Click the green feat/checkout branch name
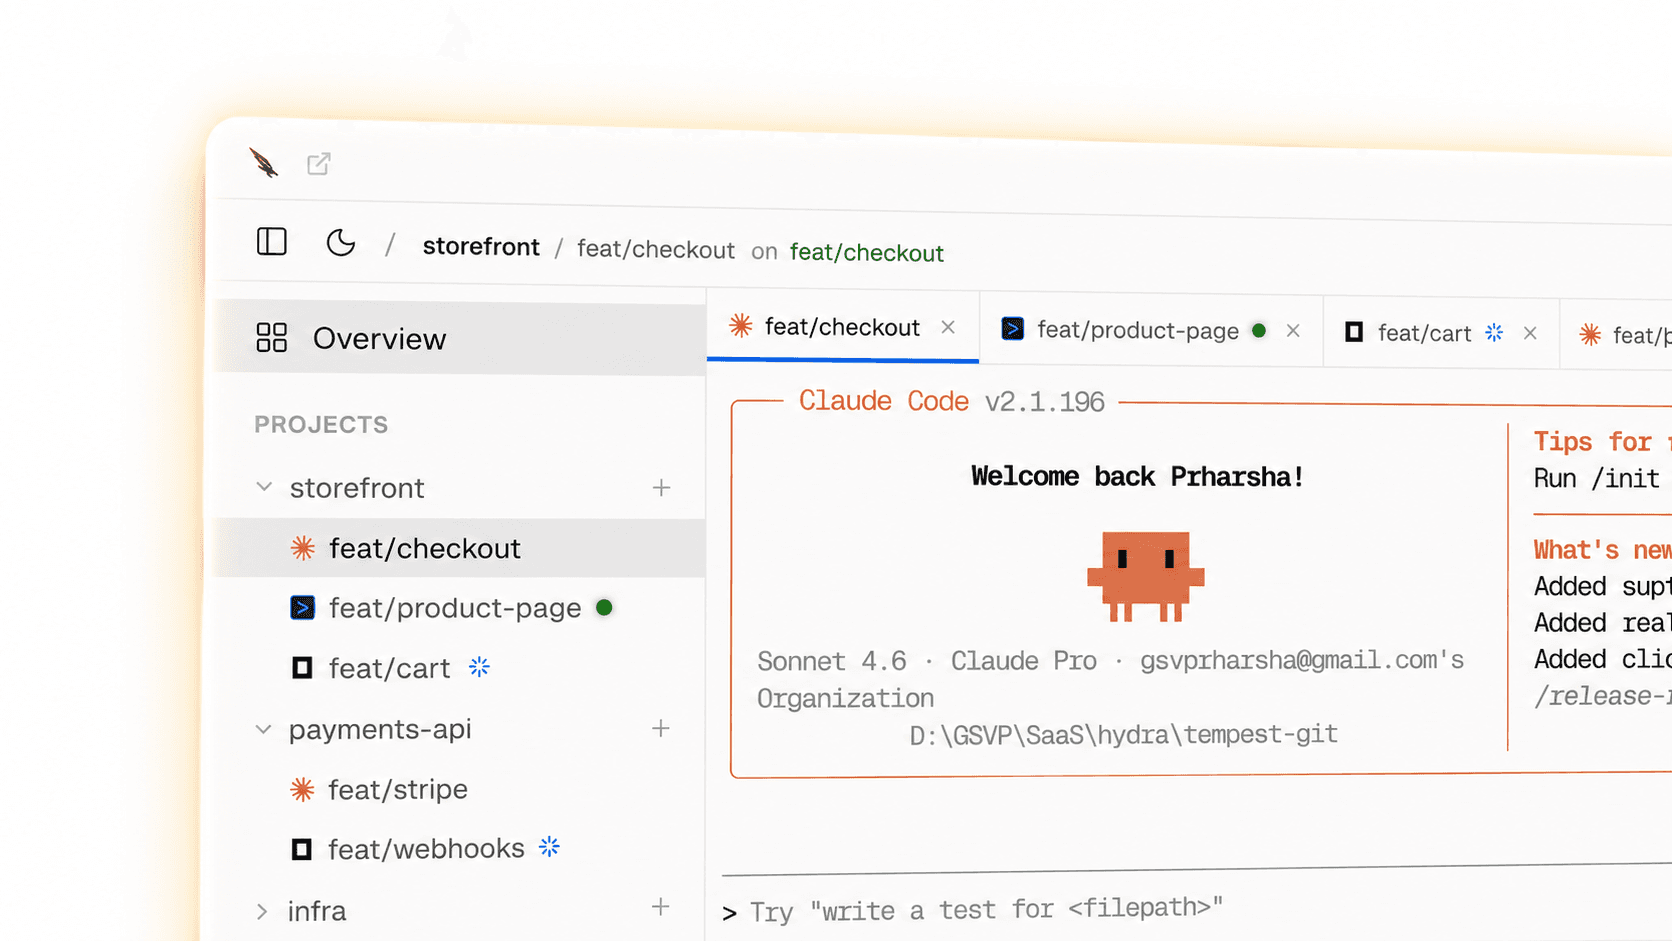 [867, 253]
